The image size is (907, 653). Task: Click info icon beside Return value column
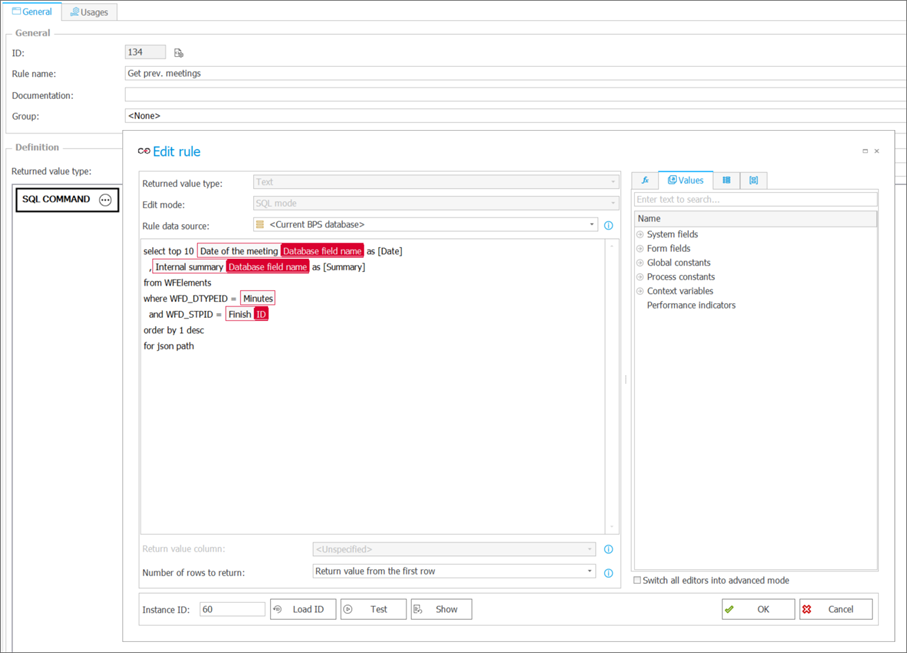tap(608, 549)
